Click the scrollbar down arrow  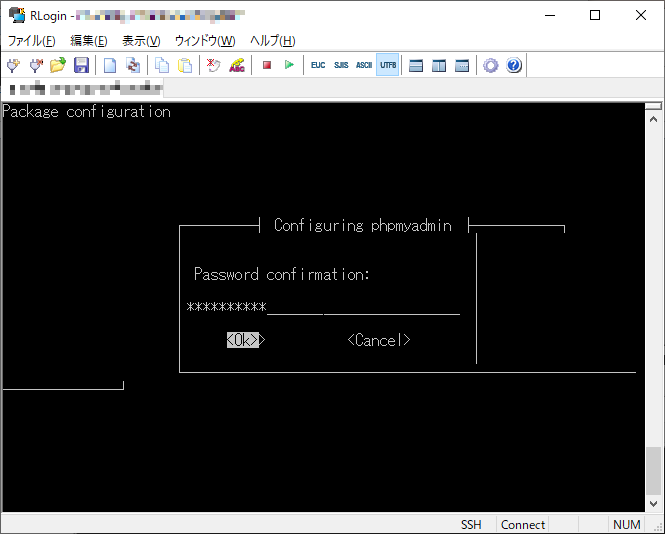[654, 504]
